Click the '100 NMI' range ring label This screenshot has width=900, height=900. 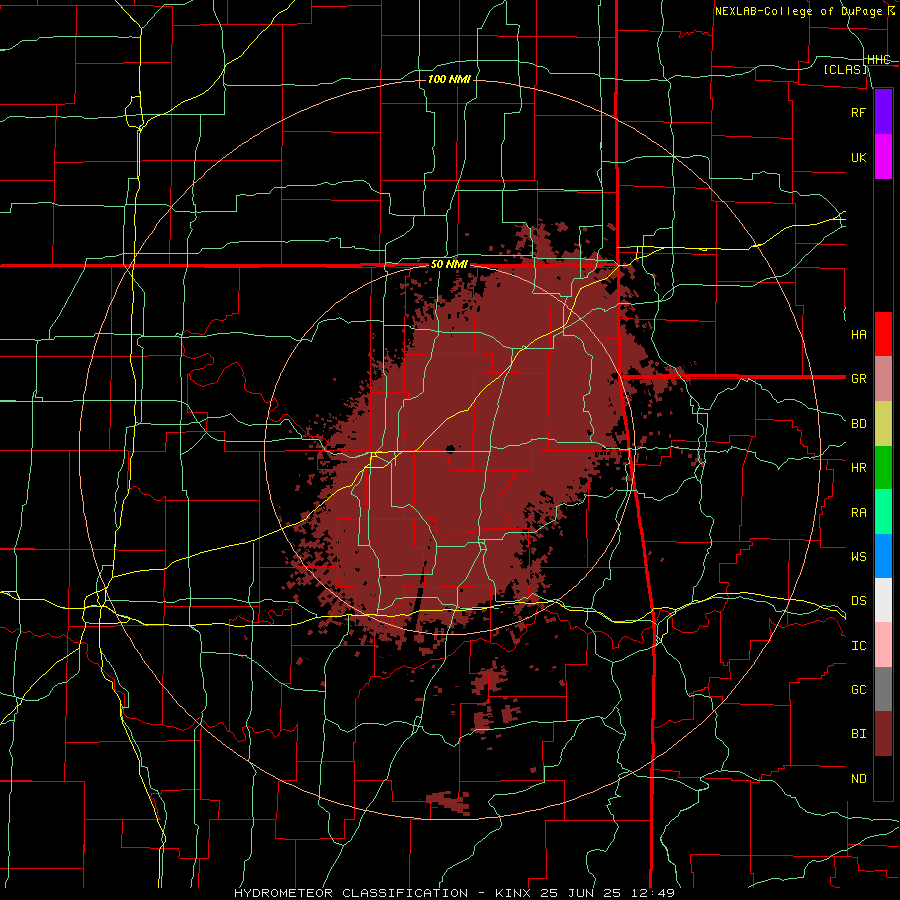(x=449, y=79)
